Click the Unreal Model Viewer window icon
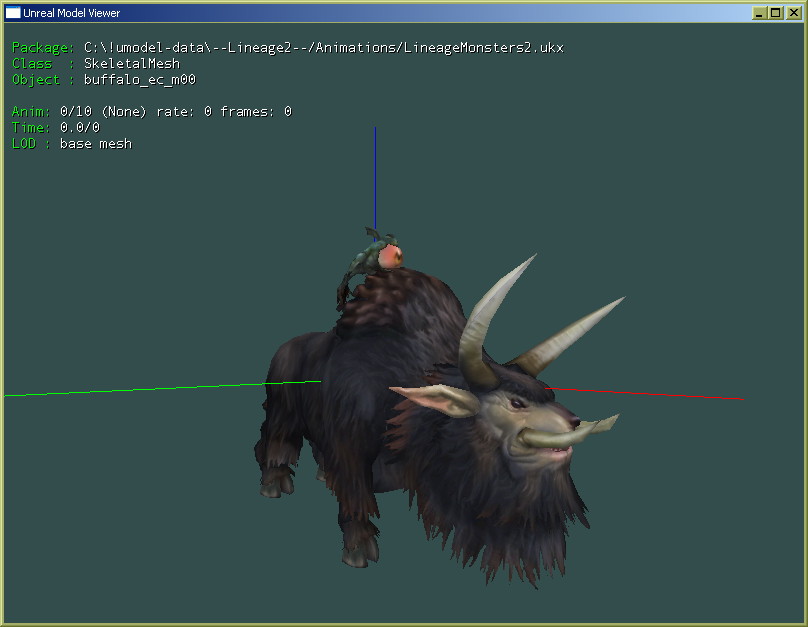808x627 pixels. pyautogui.click(x=12, y=12)
